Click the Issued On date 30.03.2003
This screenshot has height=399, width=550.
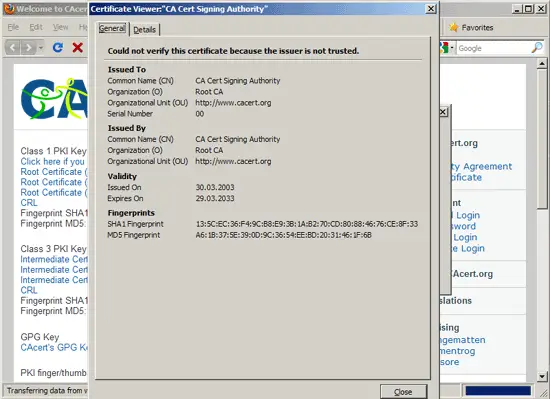pyautogui.click(x=215, y=187)
